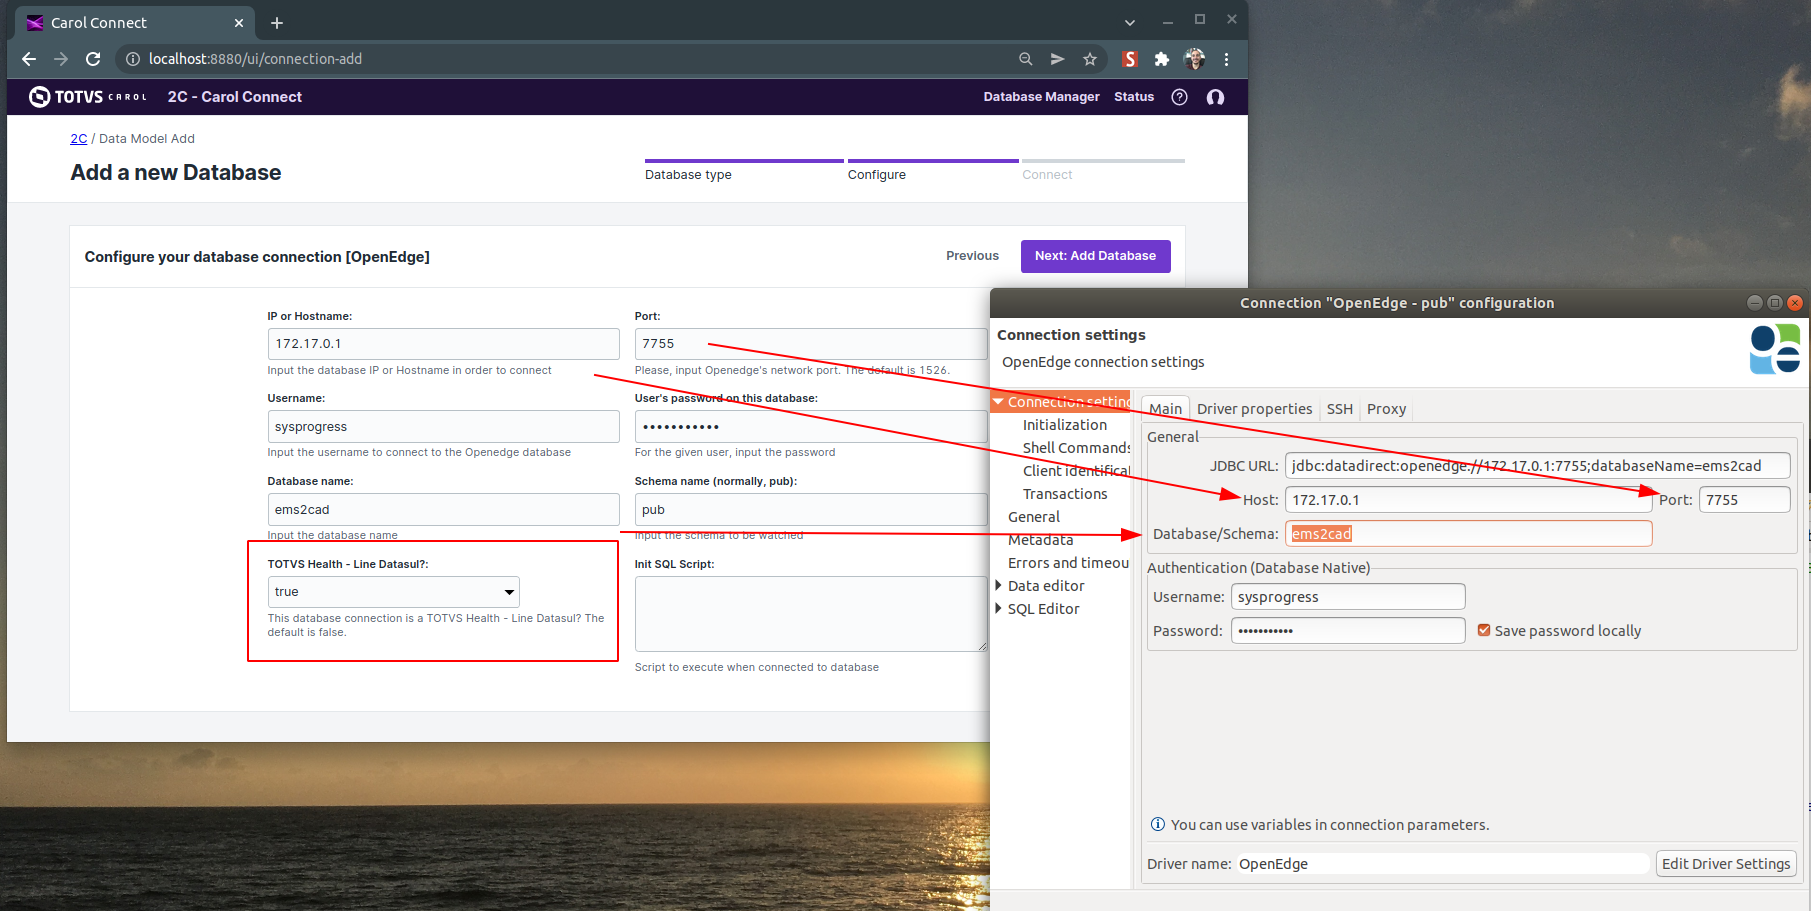Select Client identification in the settings tree
This screenshot has height=911, width=1811.
click(1076, 471)
